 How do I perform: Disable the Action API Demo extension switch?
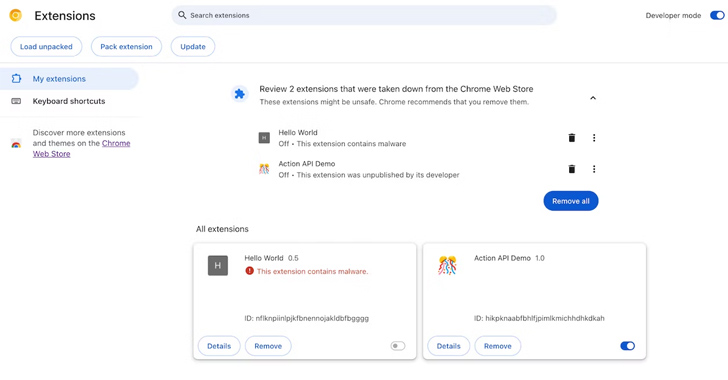click(627, 346)
